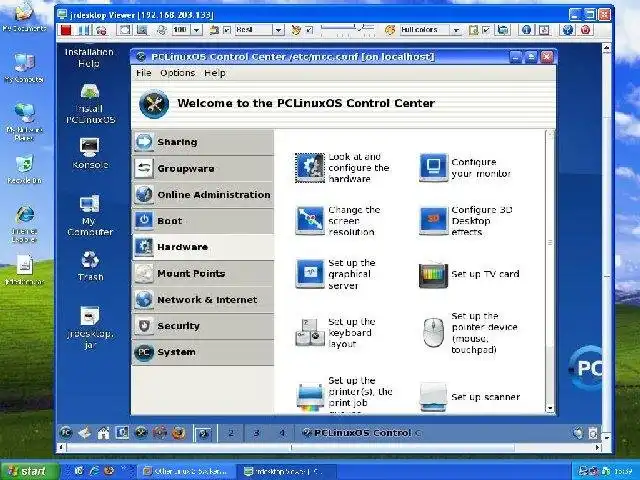Click PCLinuxOS Control taskbar entry in KDE panel
The image size is (640, 480).
coord(361,433)
